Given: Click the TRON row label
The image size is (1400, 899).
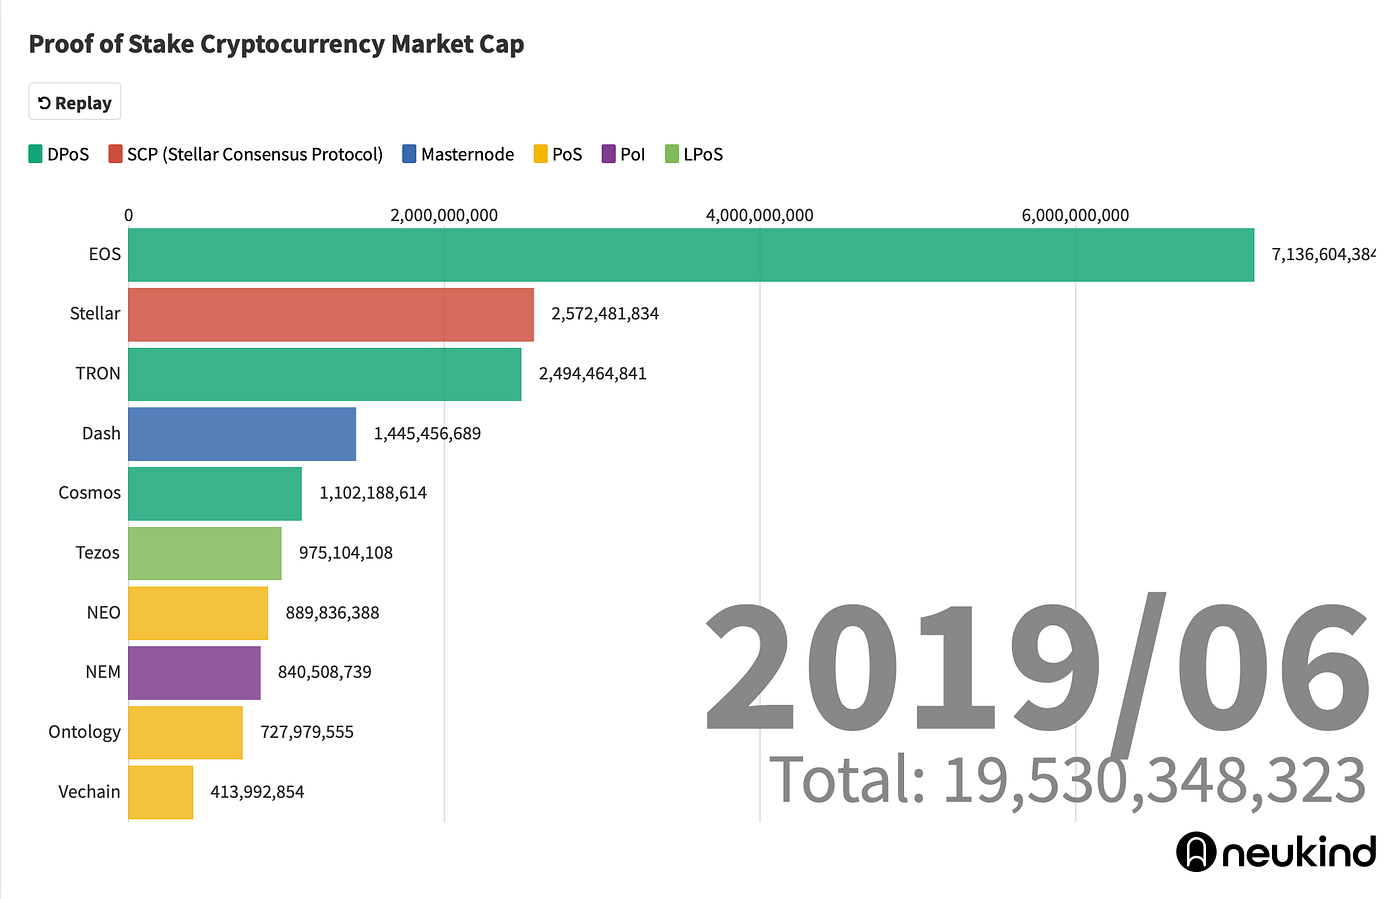Looking at the screenshot, I should tap(98, 374).
